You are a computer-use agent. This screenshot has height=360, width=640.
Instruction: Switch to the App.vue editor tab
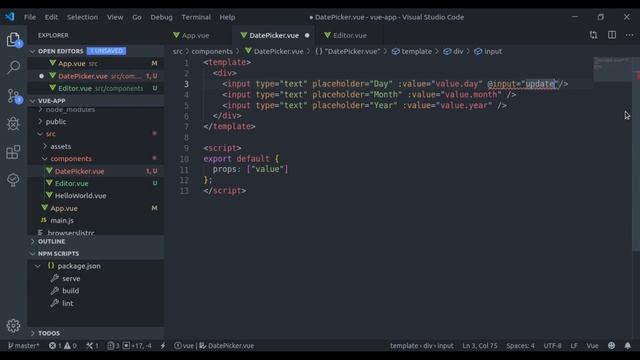click(x=196, y=36)
